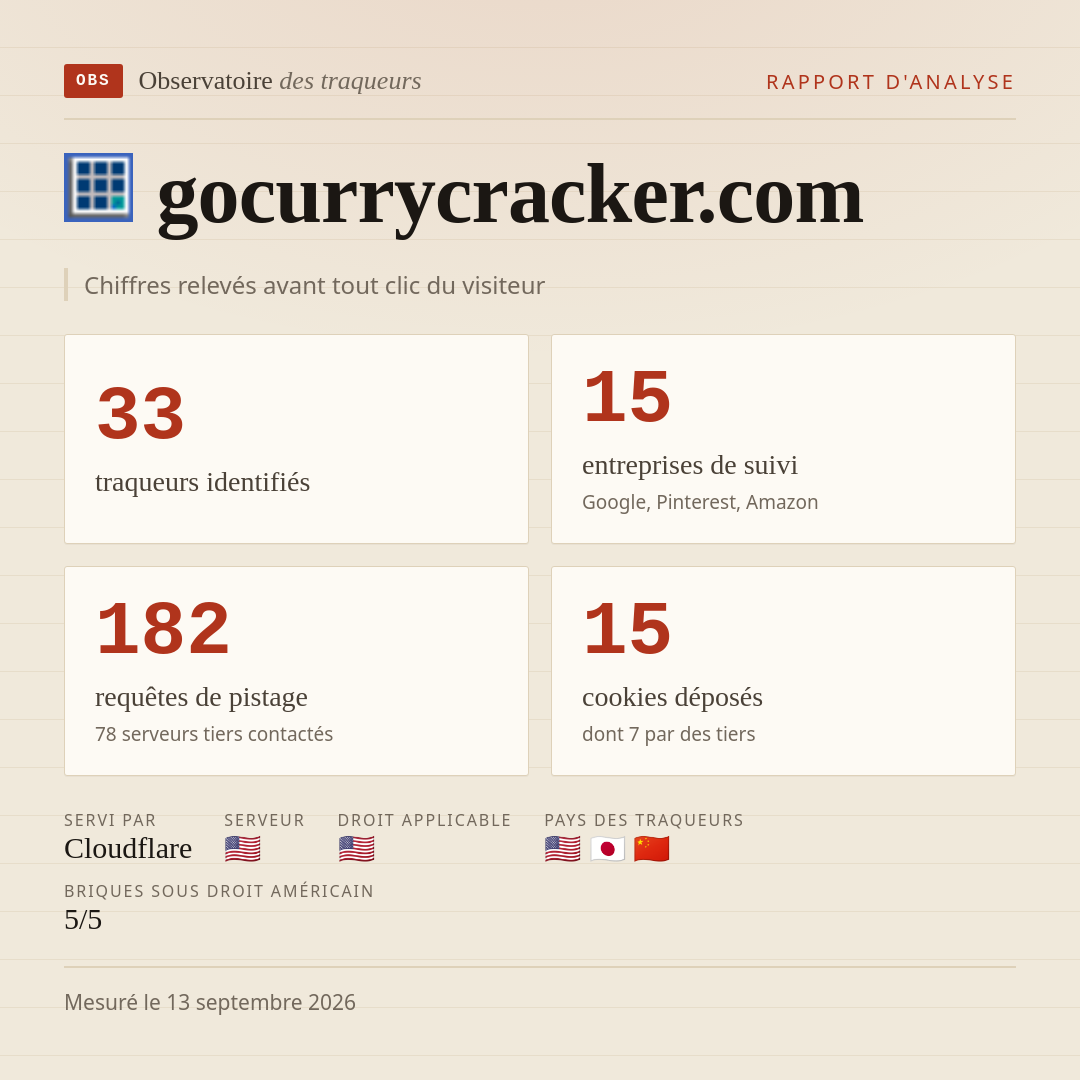This screenshot has width=1080, height=1080.
Task: Click 78 serveurs tiers contactés text
Action: 214,734
